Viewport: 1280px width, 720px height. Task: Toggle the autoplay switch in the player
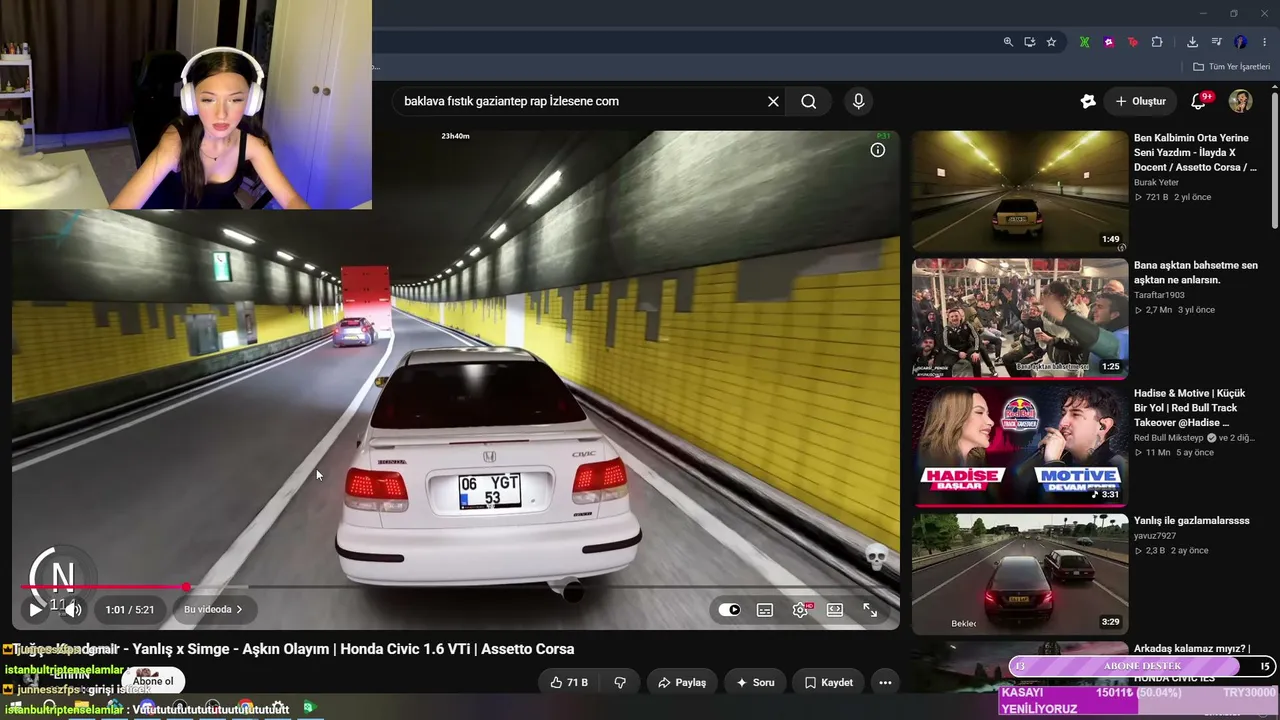[x=730, y=610]
